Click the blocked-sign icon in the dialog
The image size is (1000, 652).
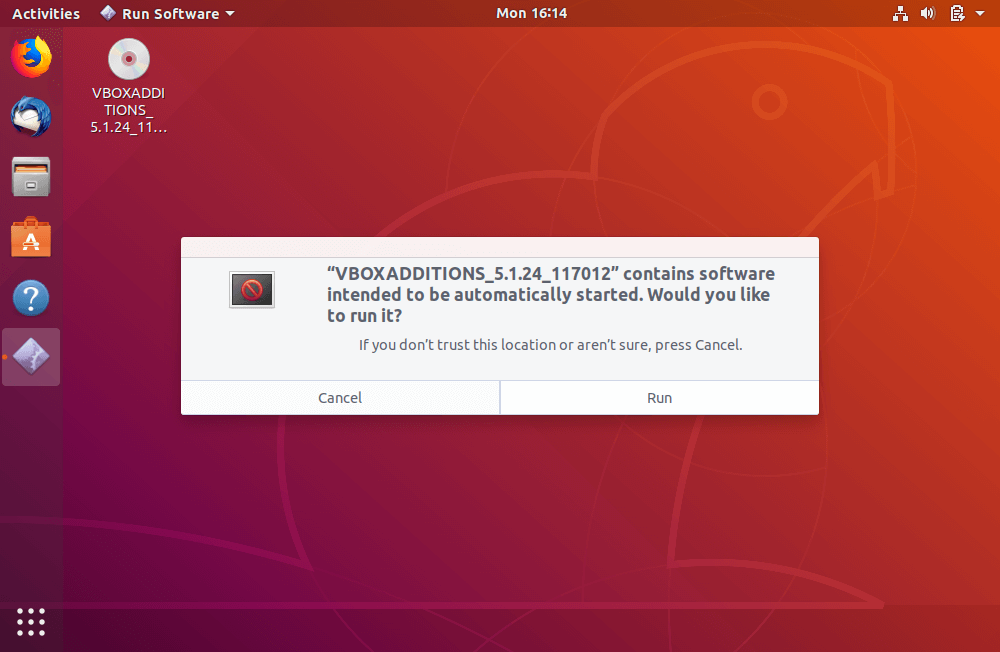pos(252,290)
